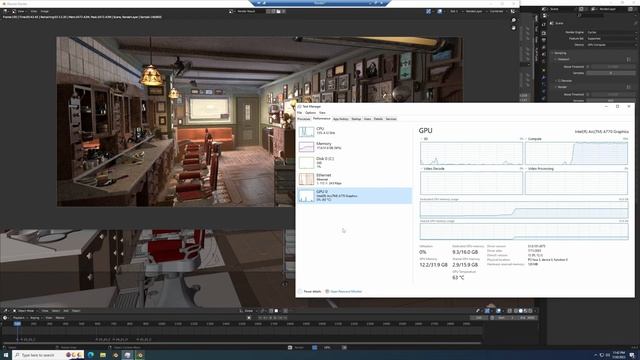This screenshot has width=640, height=360.
Task: Click the Blender icon in the taskbar
Action: click(x=116, y=355)
